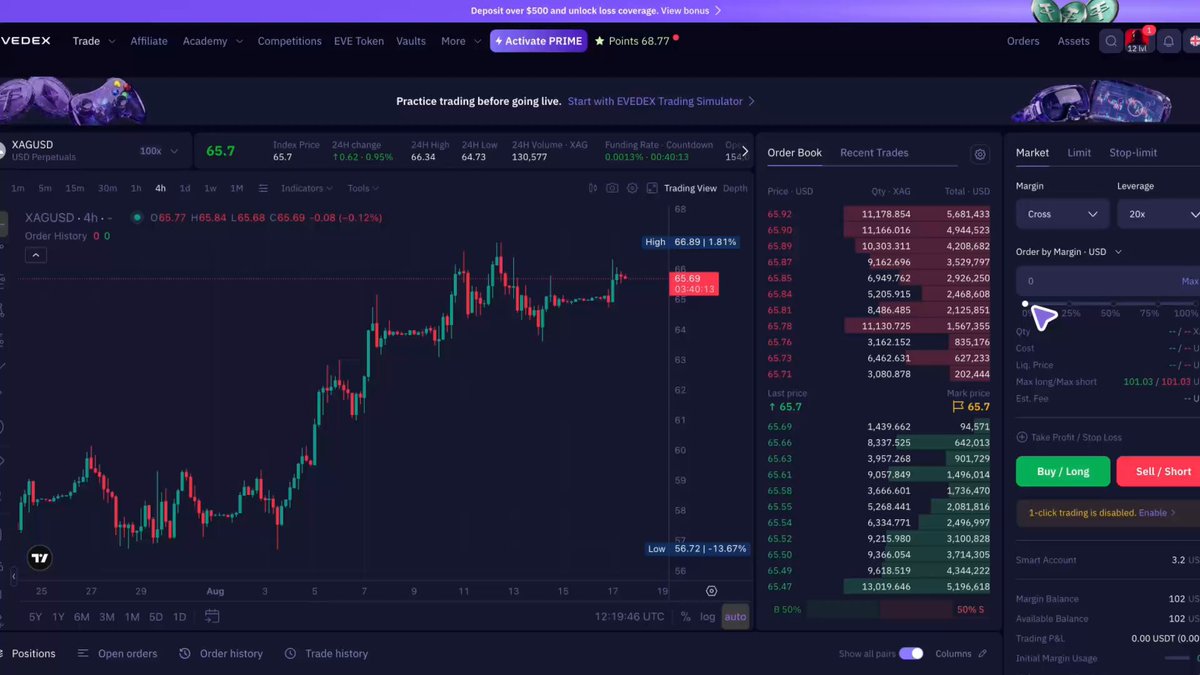The image size is (1200, 675).
Task: Click Enable for 1-click trading
Action: click(x=1157, y=512)
